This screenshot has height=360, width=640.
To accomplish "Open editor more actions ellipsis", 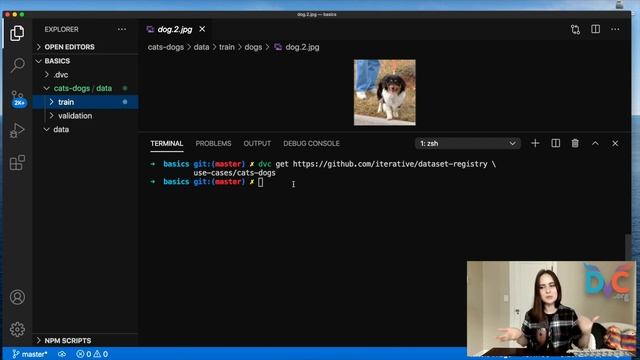I will click(615, 29).
